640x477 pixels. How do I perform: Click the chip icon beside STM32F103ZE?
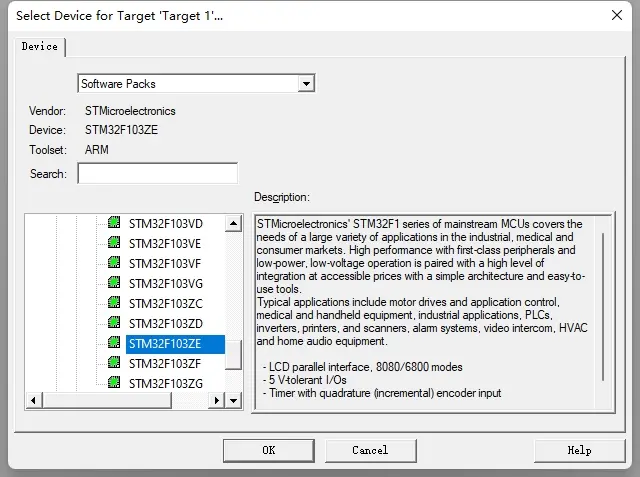tap(114, 343)
